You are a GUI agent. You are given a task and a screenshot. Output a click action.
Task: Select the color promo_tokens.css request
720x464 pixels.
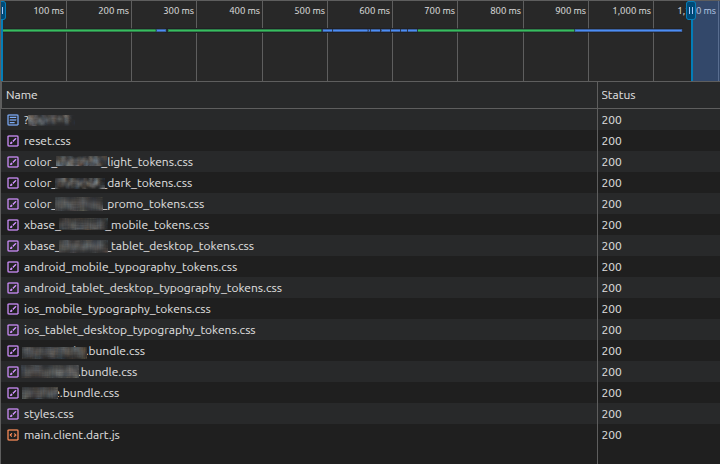coord(114,204)
